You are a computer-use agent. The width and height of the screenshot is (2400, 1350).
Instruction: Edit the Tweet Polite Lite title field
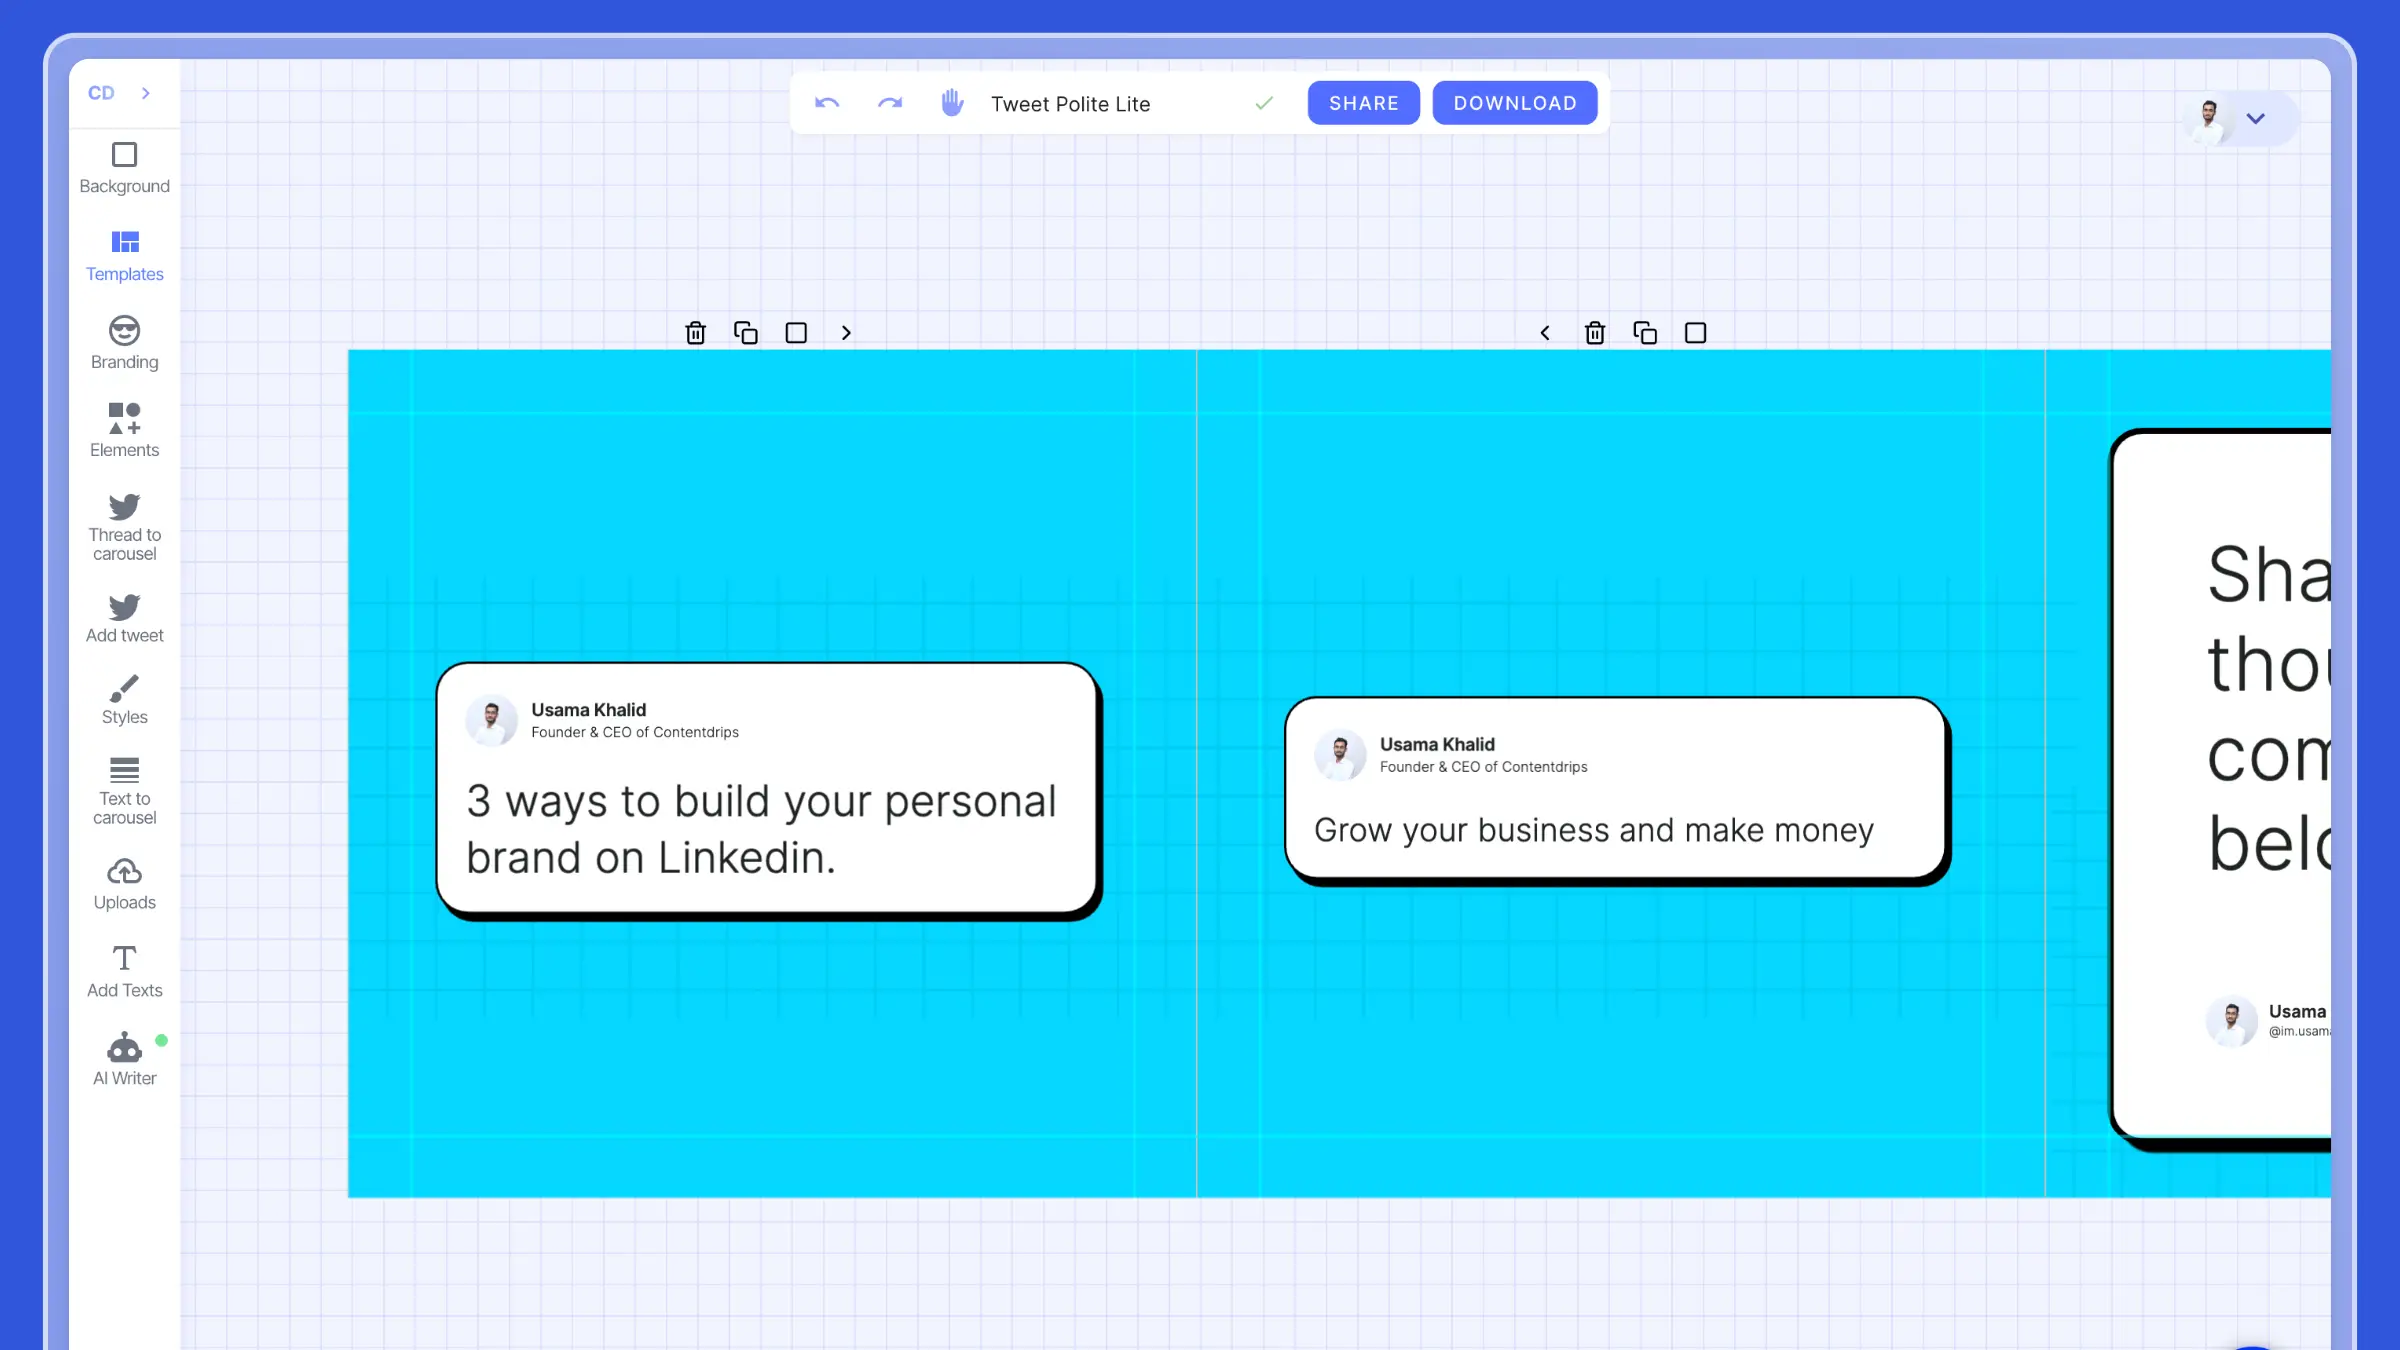[x=1070, y=104]
